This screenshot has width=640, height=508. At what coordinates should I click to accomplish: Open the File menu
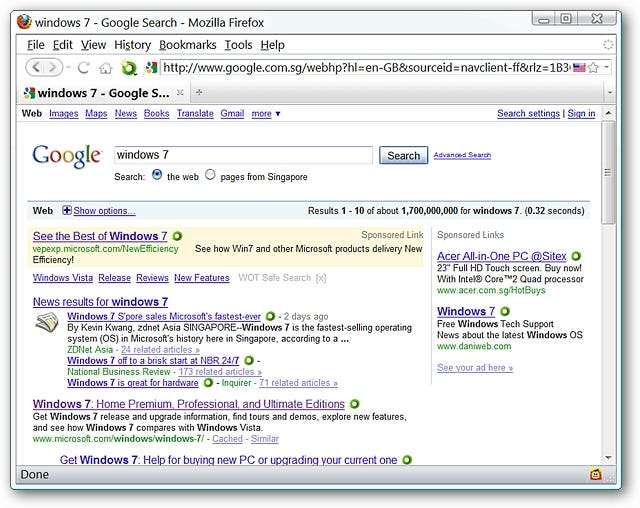[36, 45]
